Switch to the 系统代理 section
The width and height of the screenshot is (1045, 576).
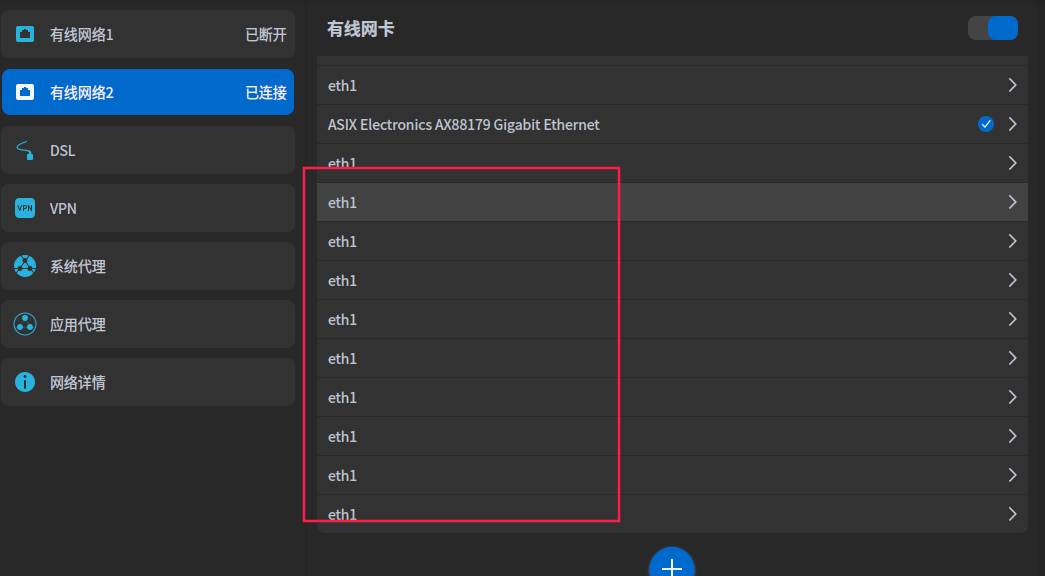(x=148, y=266)
